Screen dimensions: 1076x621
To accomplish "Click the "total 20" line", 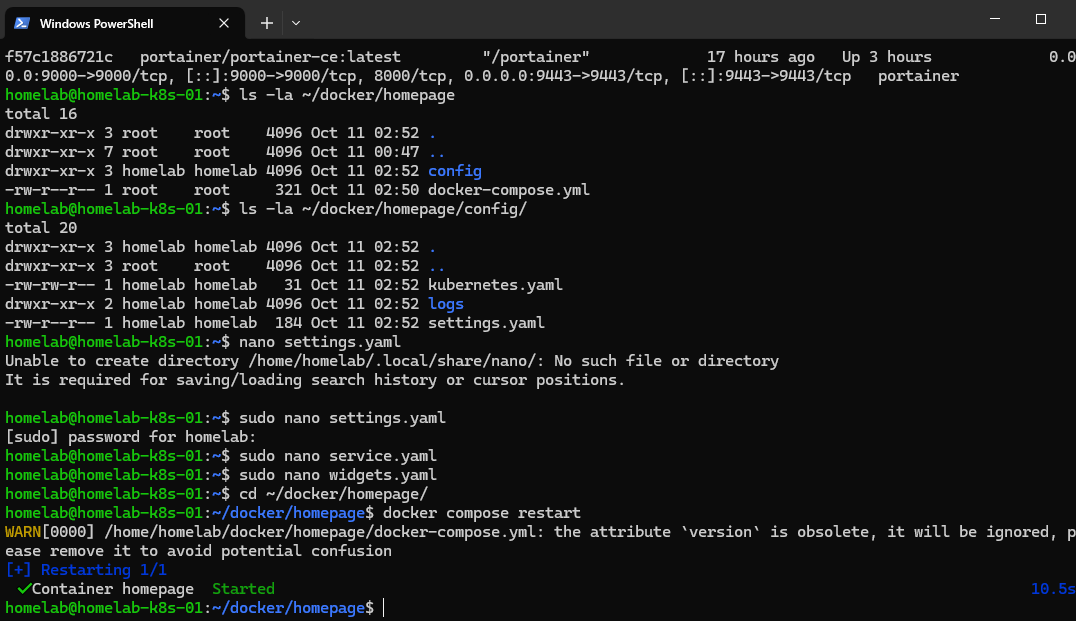I will point(41,228).
